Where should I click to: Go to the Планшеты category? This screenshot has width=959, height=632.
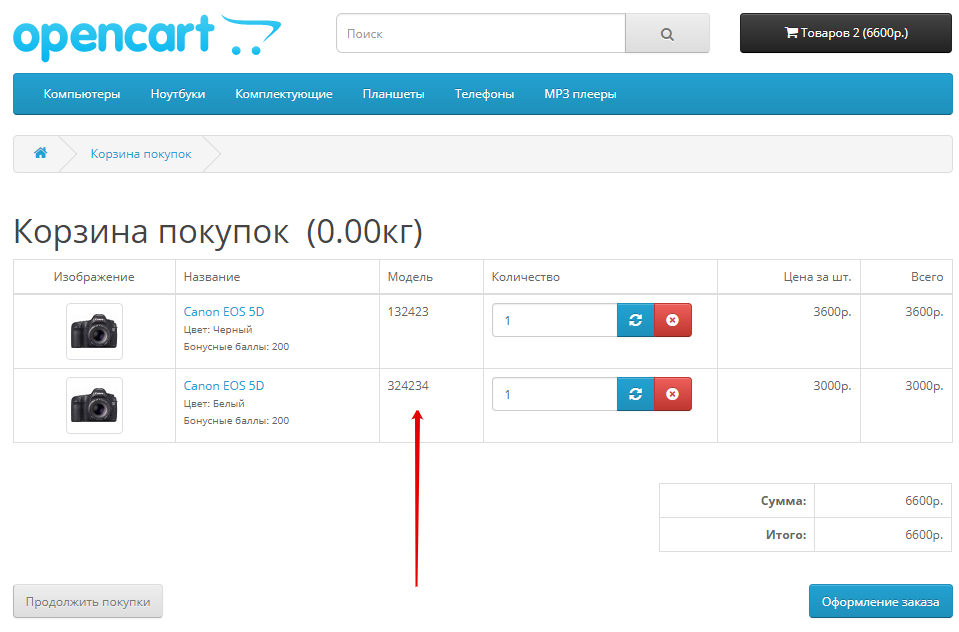point(393,94)
